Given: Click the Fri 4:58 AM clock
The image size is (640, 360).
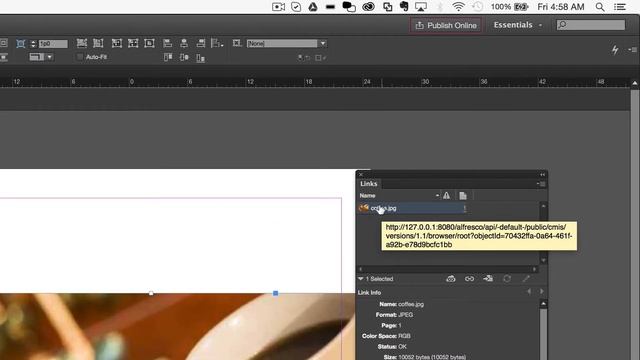Looking at the screenshot, I should pyautogui.click(x=561, y=7).
